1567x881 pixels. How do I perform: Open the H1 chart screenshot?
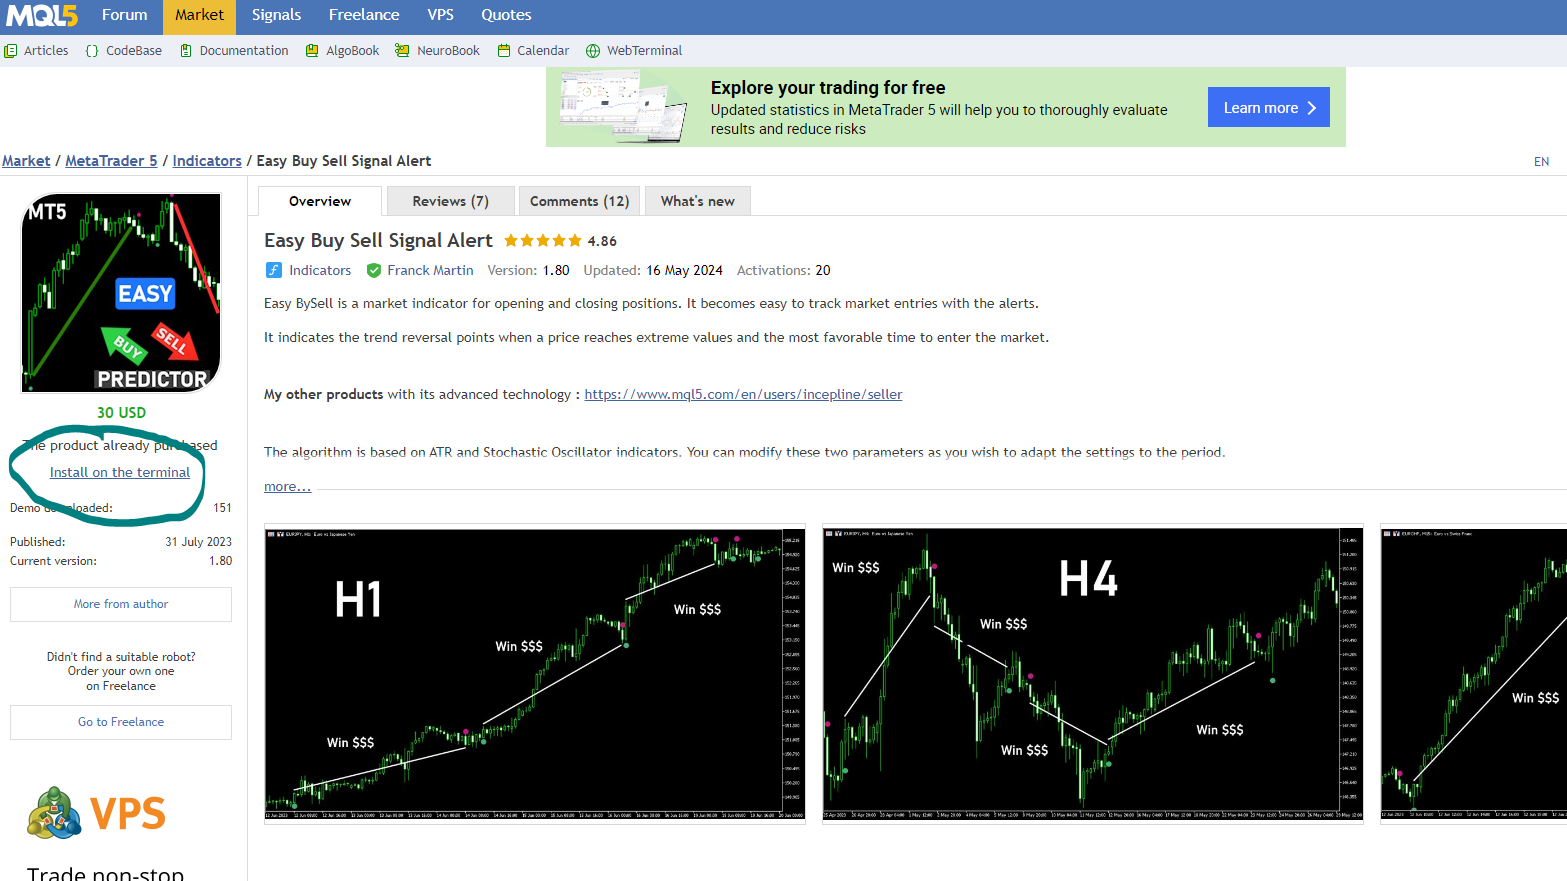535,674
